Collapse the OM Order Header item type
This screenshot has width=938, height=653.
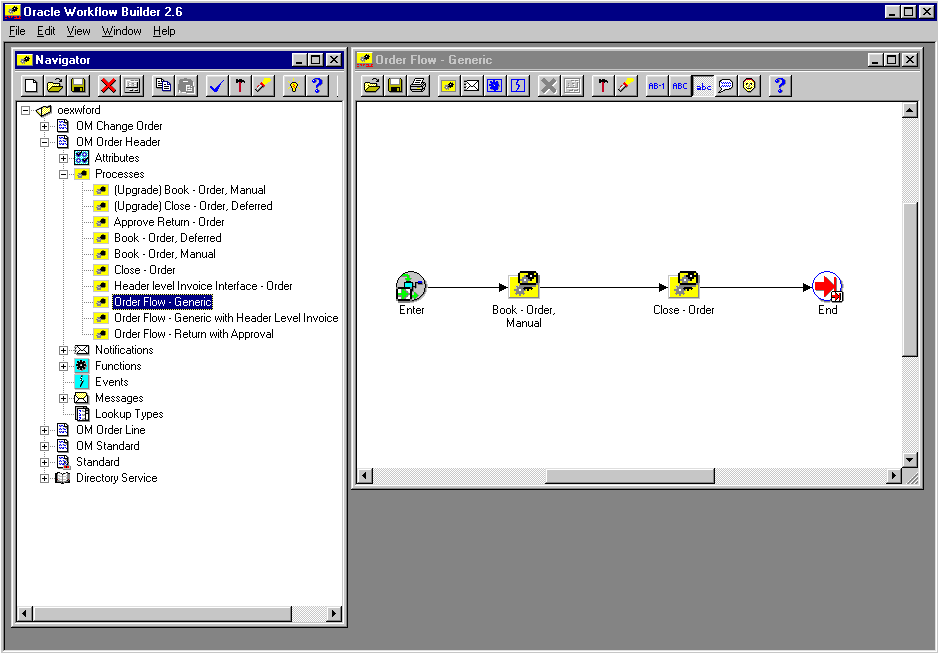[x=44, y=142]
